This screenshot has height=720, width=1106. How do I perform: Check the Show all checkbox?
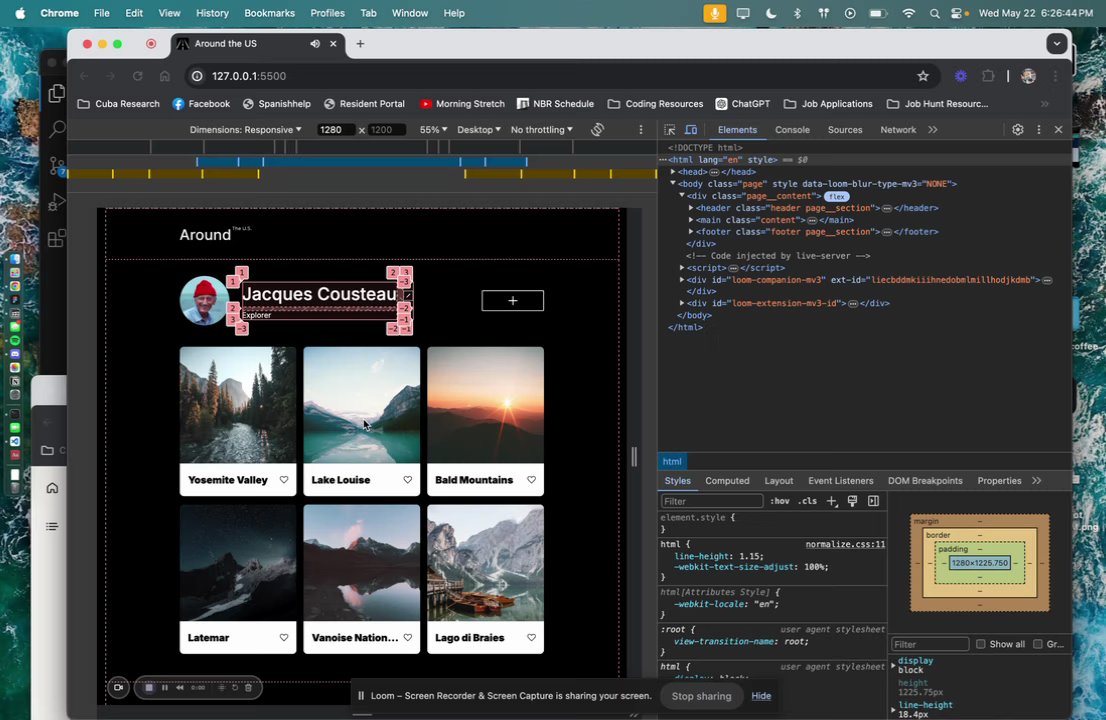(x=981, y=644)
